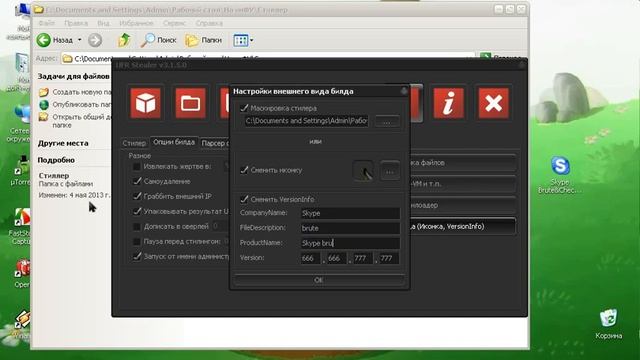Screen dimensions: 640x360
Task: Select the Opera desktop icon
Action: pos(23,274)
